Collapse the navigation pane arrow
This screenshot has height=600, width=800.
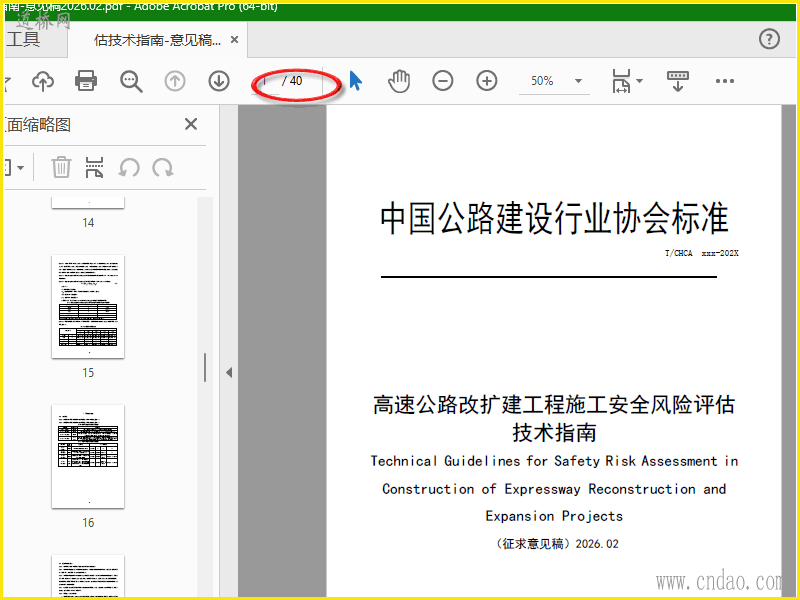pos(229,372)
